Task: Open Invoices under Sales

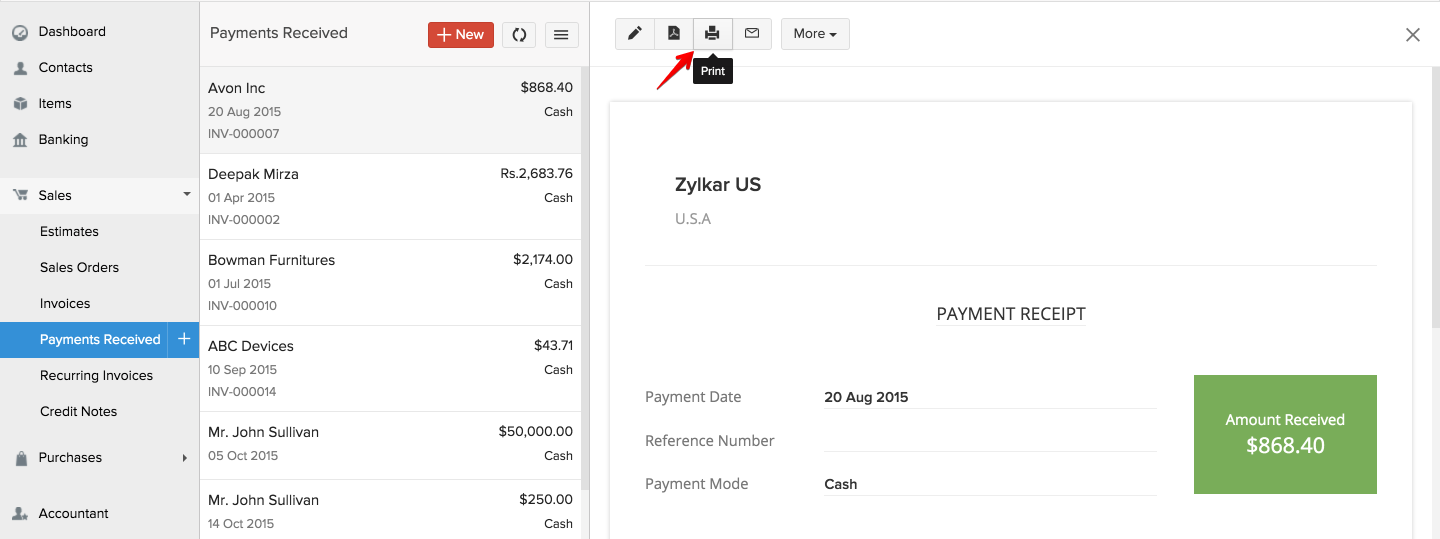Action: pyautogui.click(x=65, y=303)
